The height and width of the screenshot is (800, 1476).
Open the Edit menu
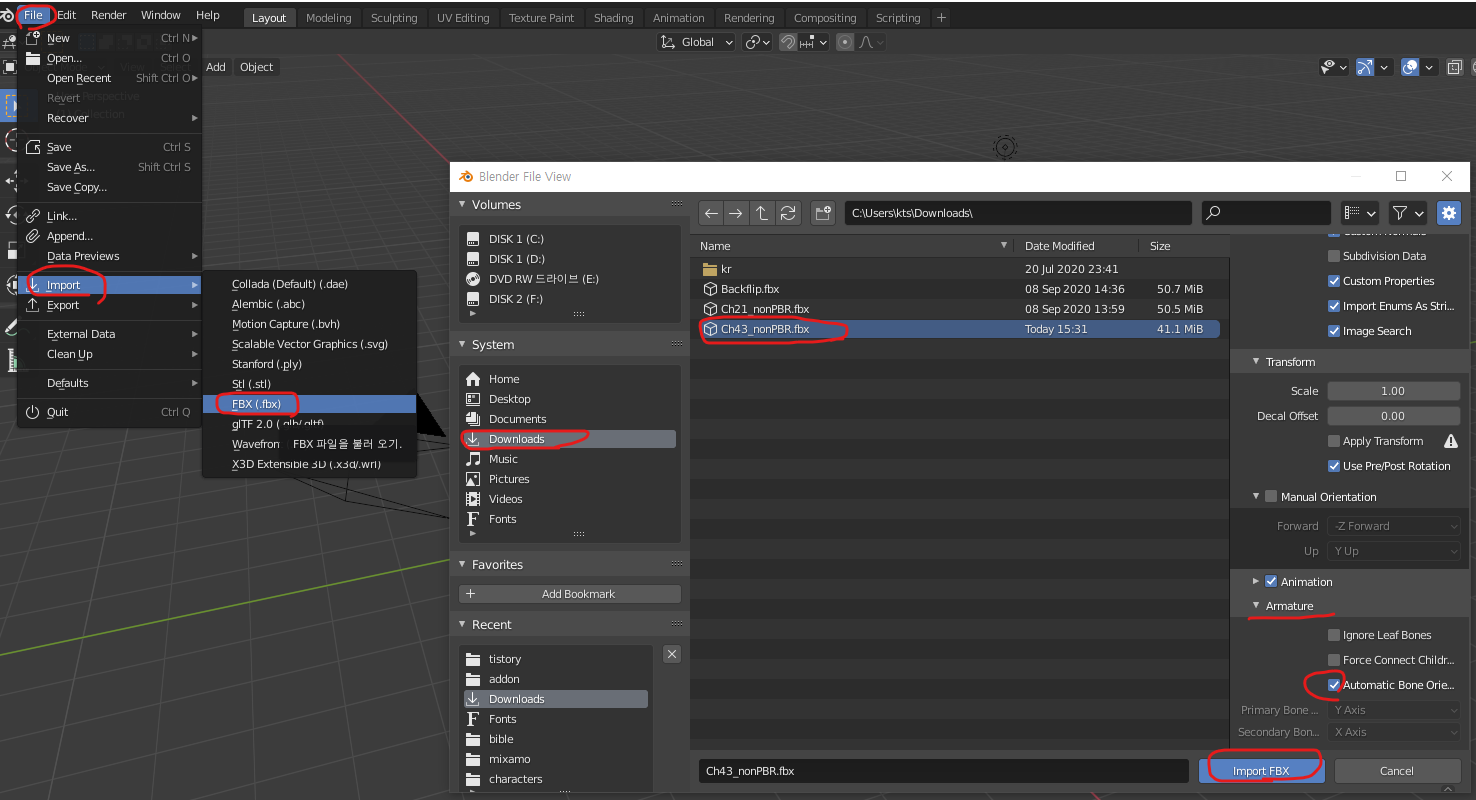pyautogui.click(x=66, y=15)
